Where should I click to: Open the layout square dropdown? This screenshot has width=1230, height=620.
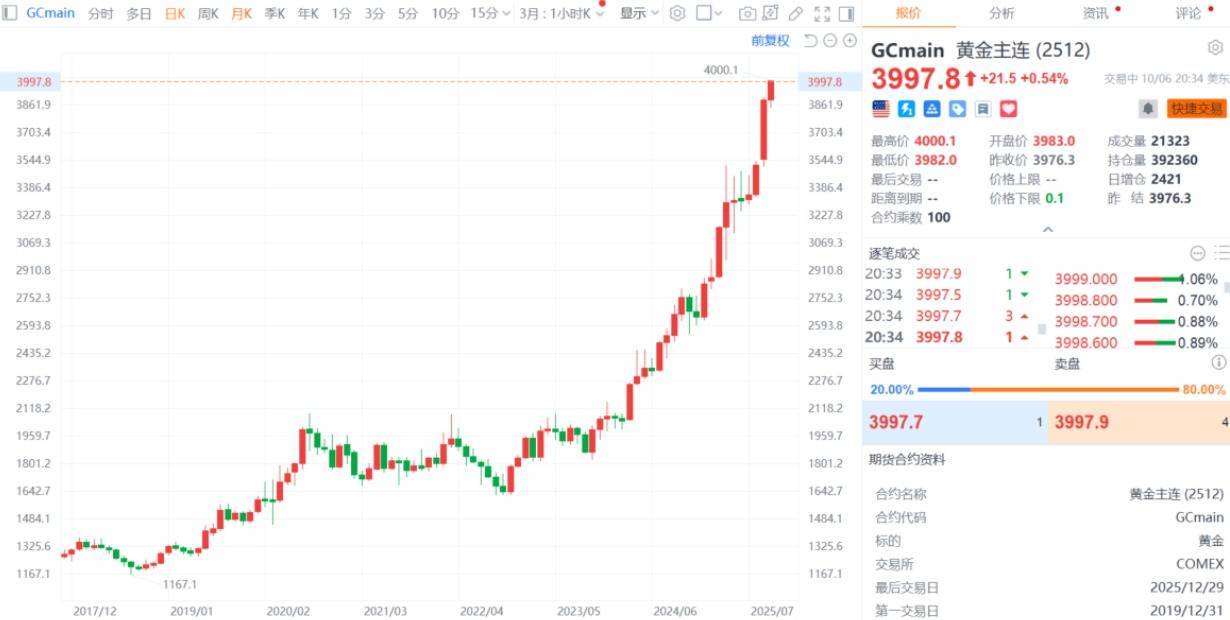pyautogui.click(x=710, y=14)
